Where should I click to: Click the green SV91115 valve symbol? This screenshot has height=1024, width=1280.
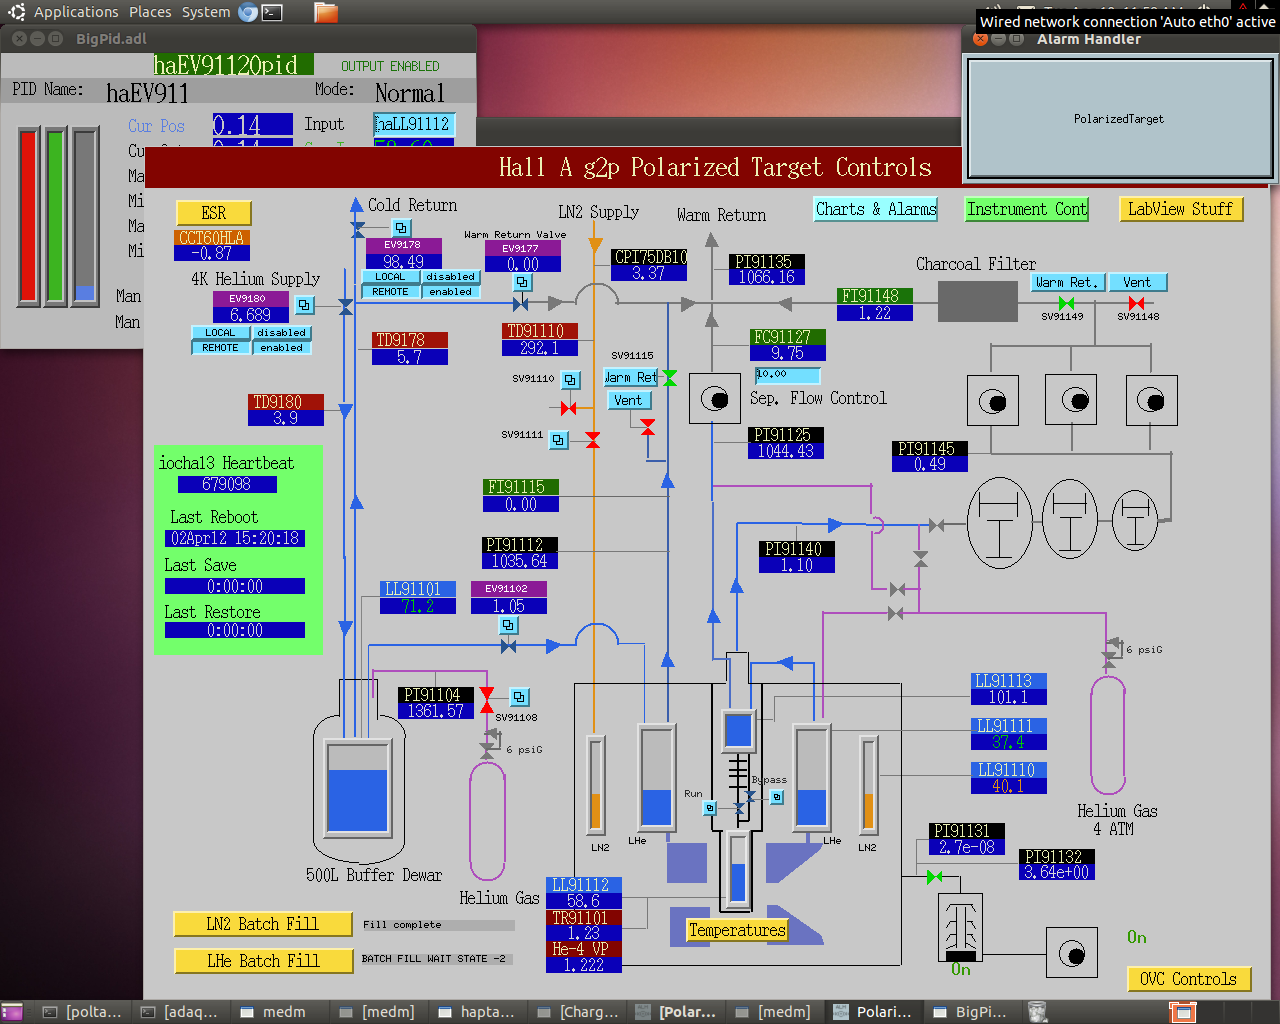(669, 378)
